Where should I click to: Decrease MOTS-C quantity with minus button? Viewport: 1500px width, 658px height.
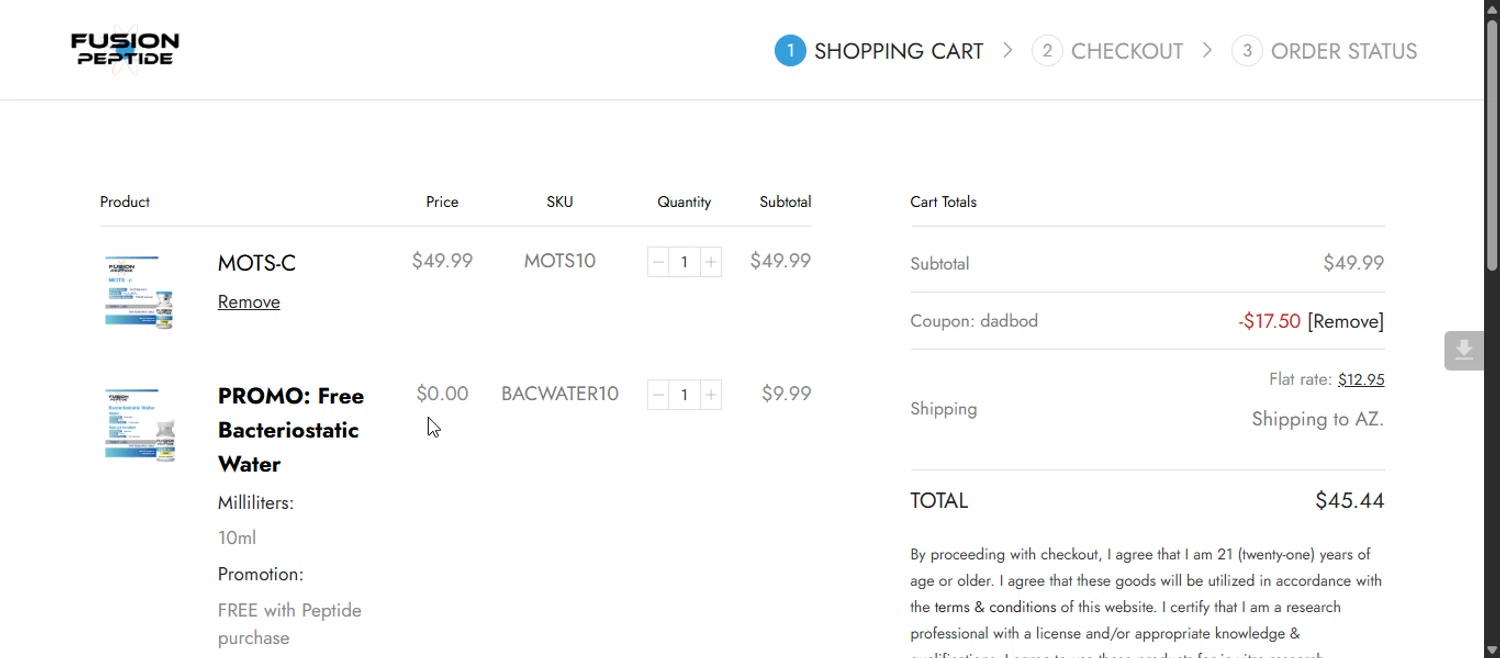point(658,262)
